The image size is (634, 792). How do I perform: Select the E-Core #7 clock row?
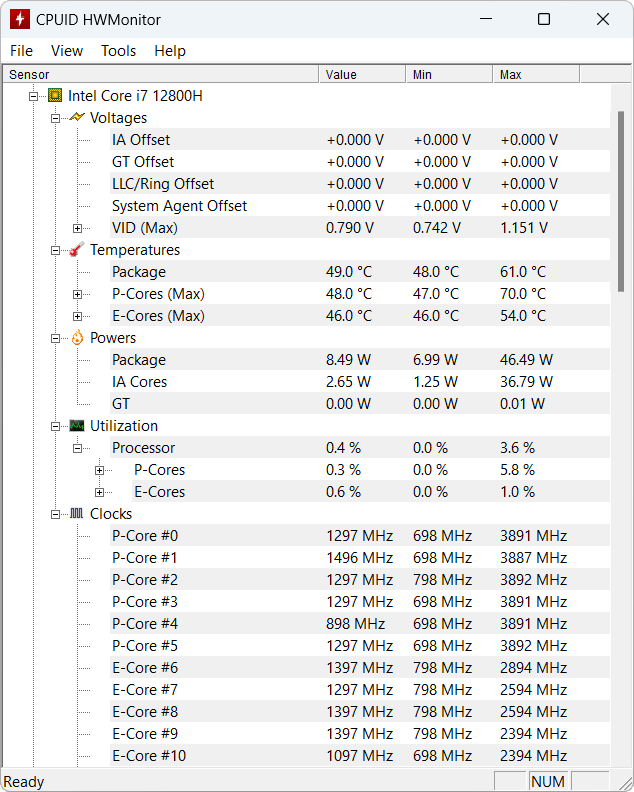360,690
